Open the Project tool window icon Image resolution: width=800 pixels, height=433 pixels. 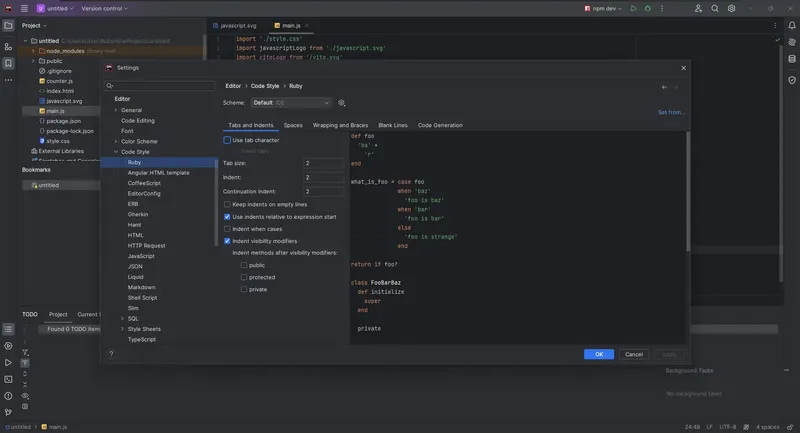pyautogui.click(x=8, y=26)
